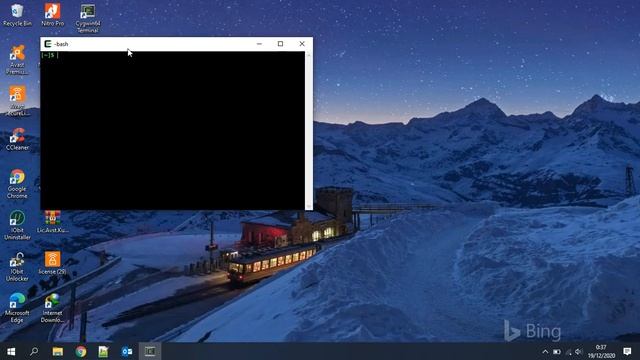640x360 pixels.
Task: Open the clock and date flyout
Action: [601, 352]
